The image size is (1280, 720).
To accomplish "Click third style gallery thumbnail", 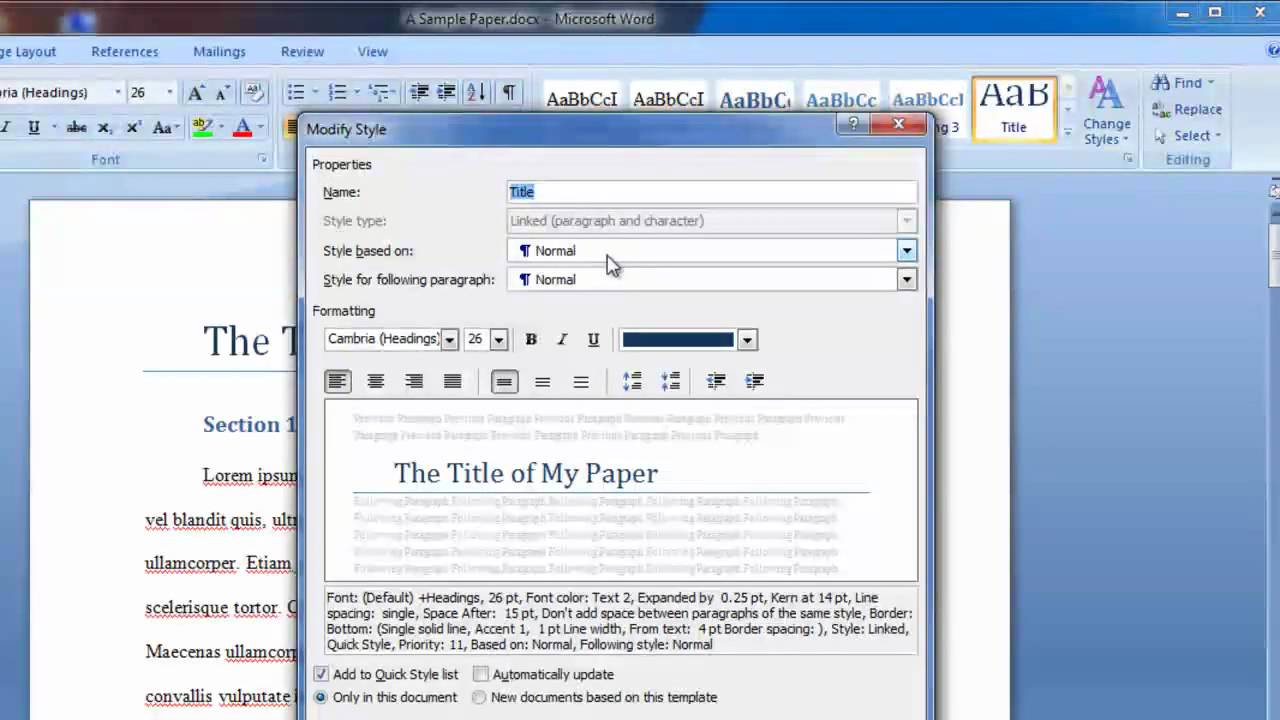I will (755, 99).
